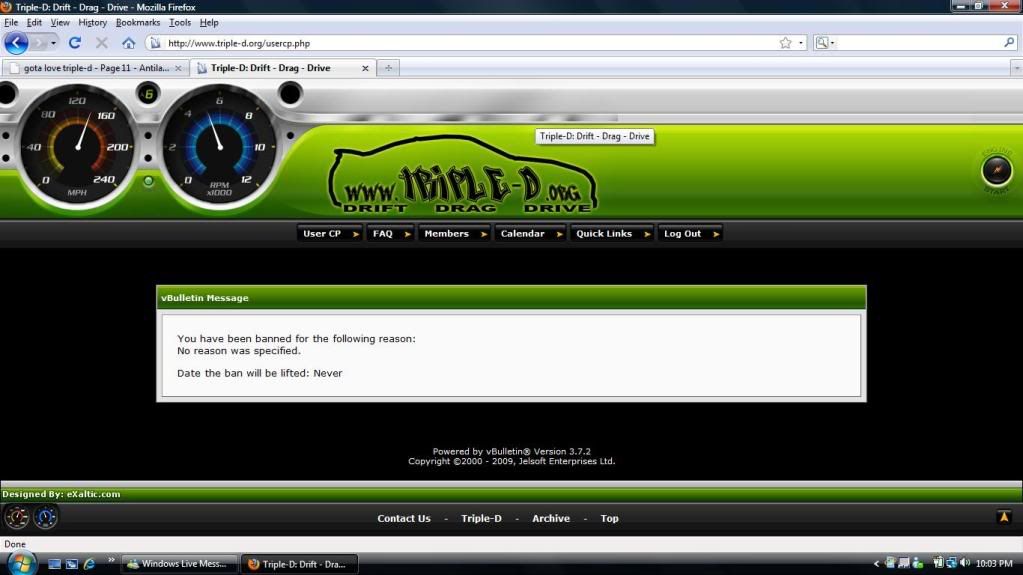Click the FAQ nav button
Screen dimensions: 1023x575
point(390,234)
